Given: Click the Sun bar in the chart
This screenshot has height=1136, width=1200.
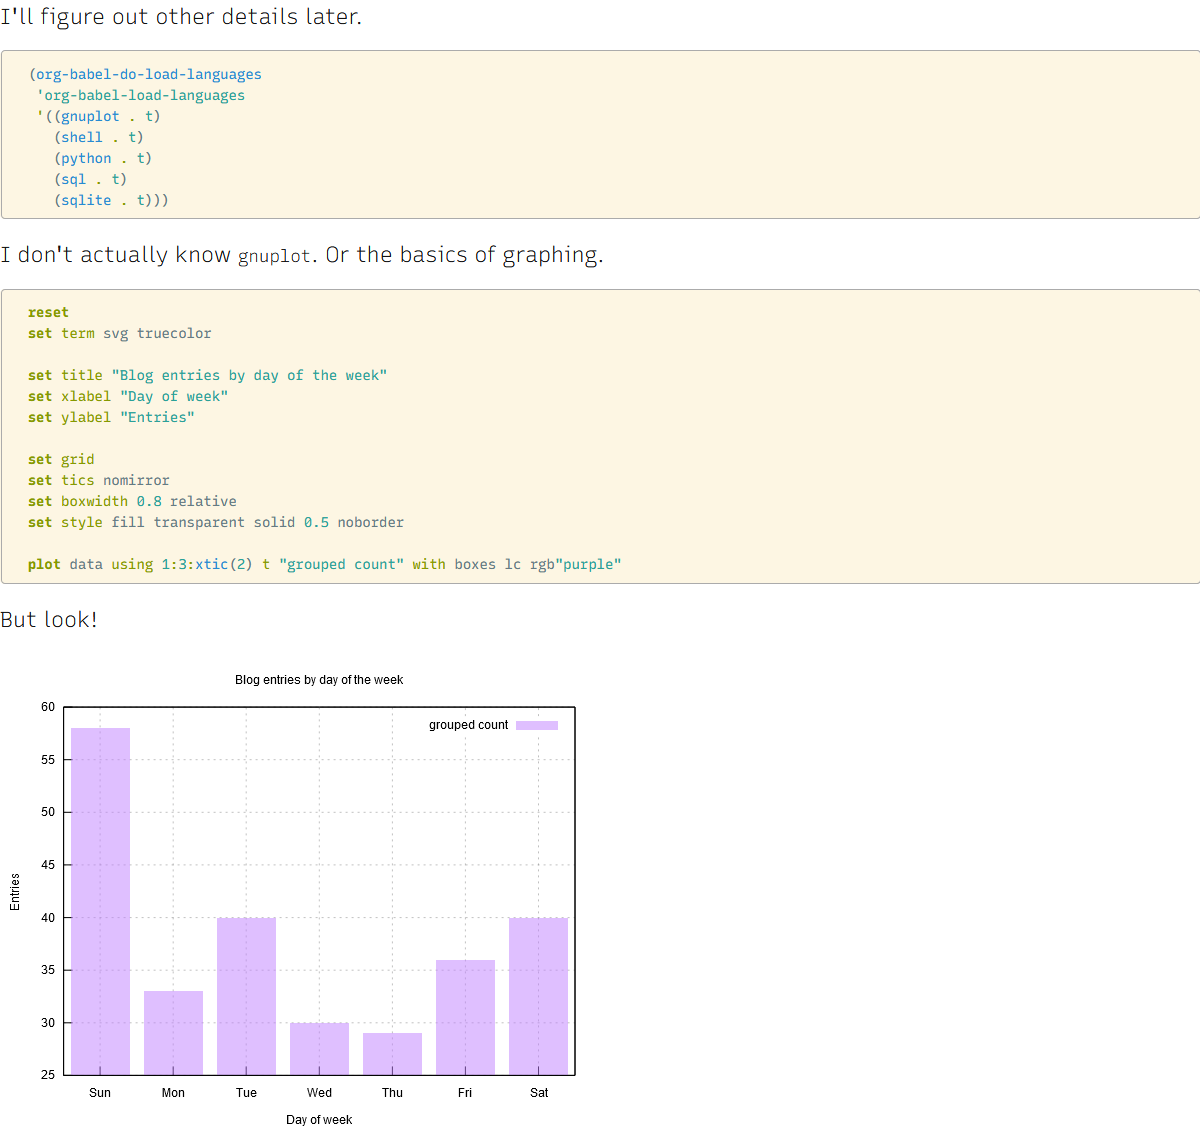Looking at the screenshot, I should 100,901.
